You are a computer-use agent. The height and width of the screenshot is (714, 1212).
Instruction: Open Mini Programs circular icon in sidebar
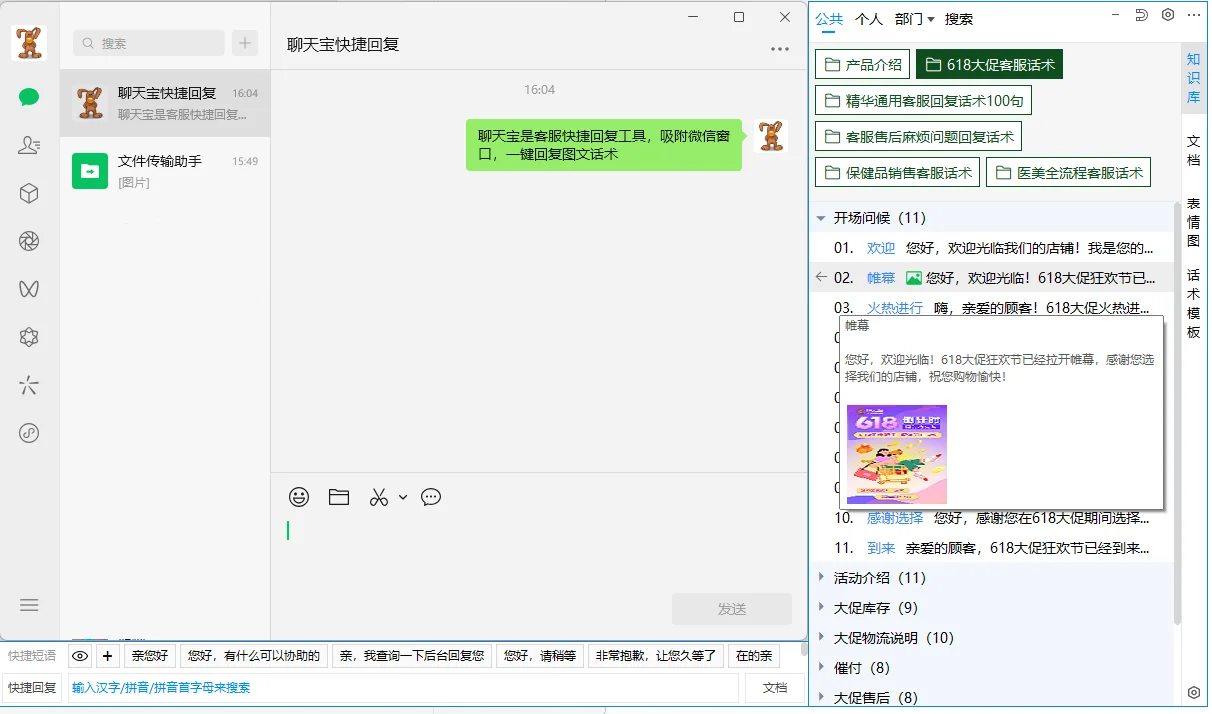pyautogui.click(x=29, y=433)
